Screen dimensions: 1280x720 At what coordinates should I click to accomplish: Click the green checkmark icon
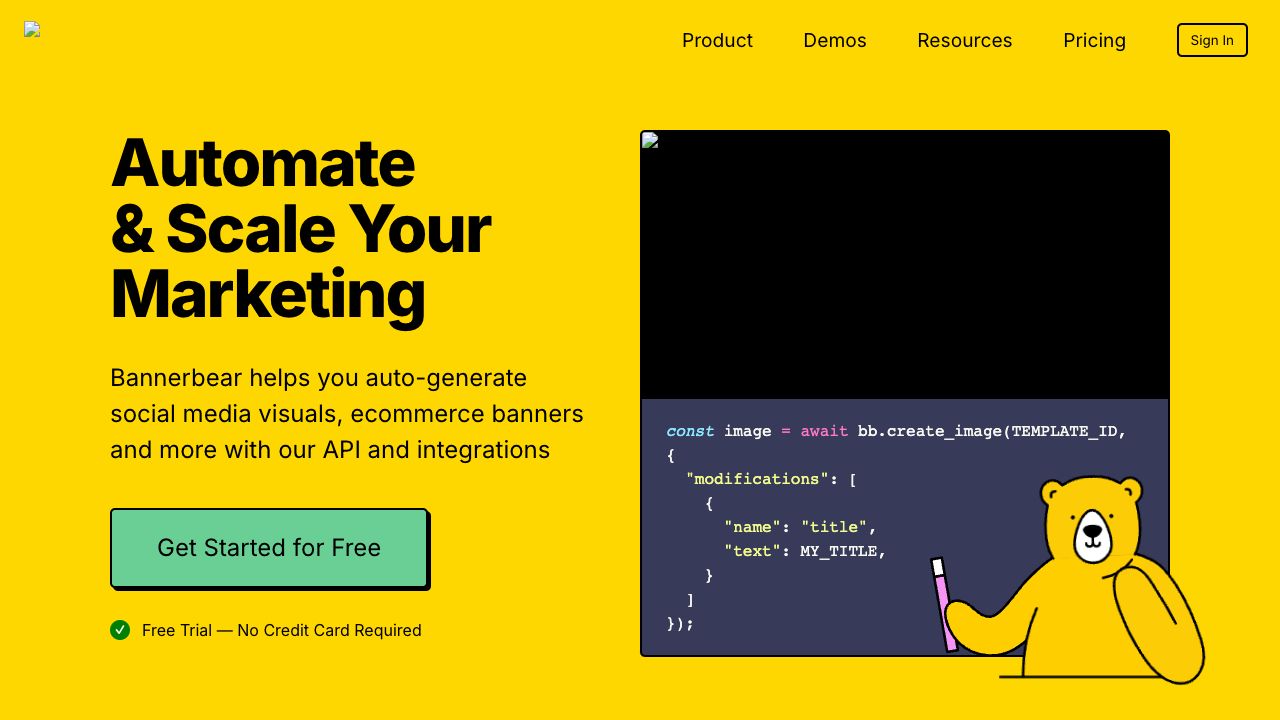click(x=120, y=630)
